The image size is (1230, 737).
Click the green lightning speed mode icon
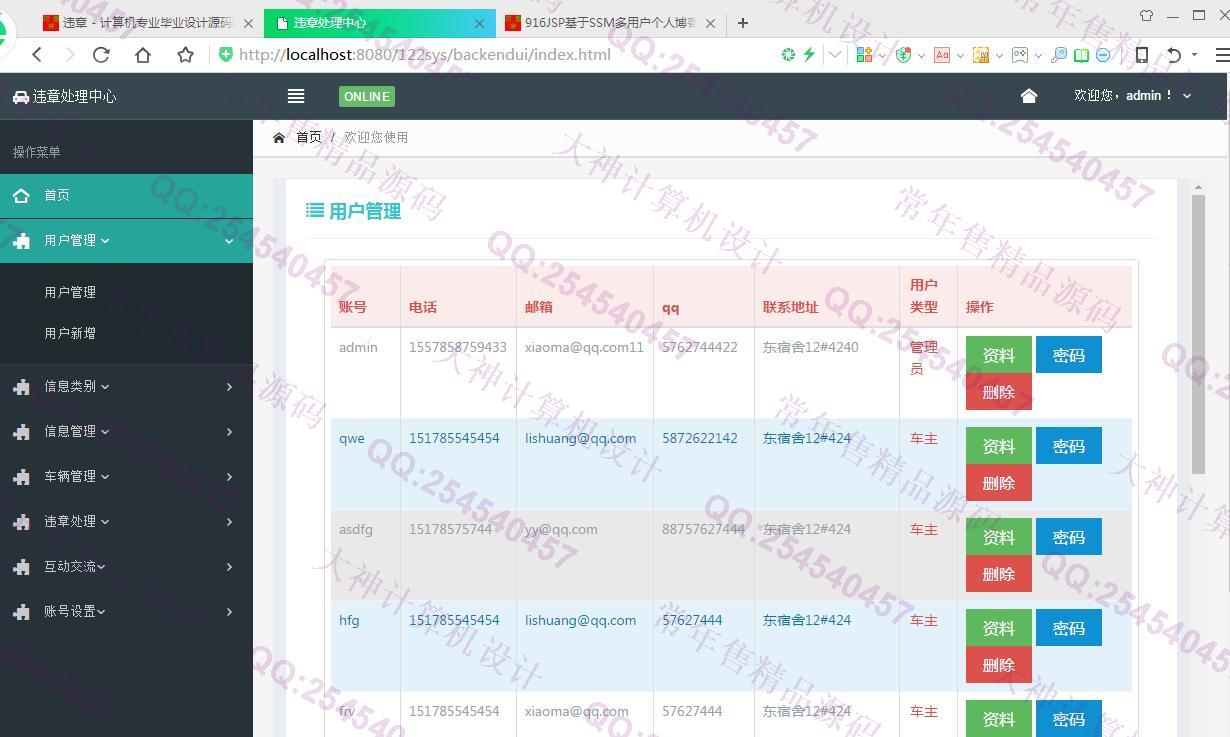(808, 55)
